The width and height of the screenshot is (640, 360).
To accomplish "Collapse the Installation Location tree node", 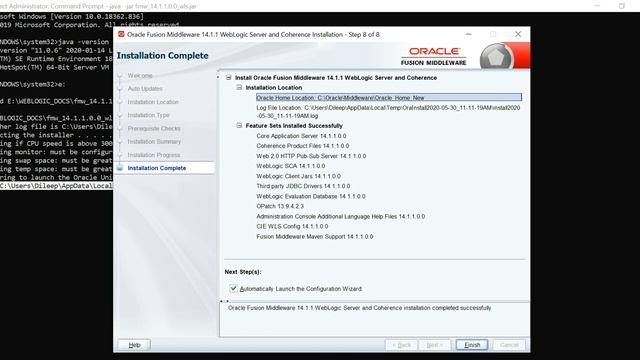I will click(x=239, y=87).
